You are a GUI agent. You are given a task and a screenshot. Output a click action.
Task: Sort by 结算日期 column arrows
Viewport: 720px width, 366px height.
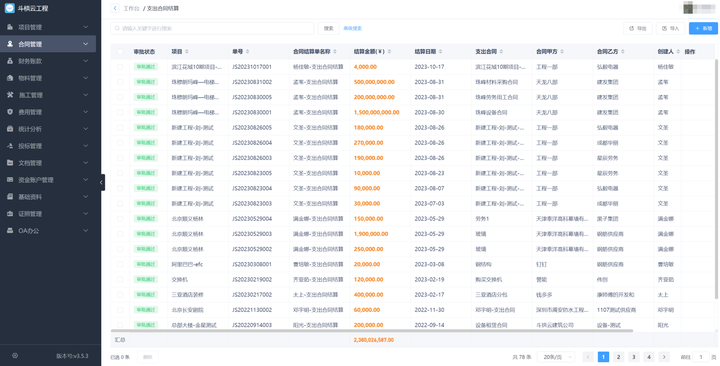pos(440,52)
